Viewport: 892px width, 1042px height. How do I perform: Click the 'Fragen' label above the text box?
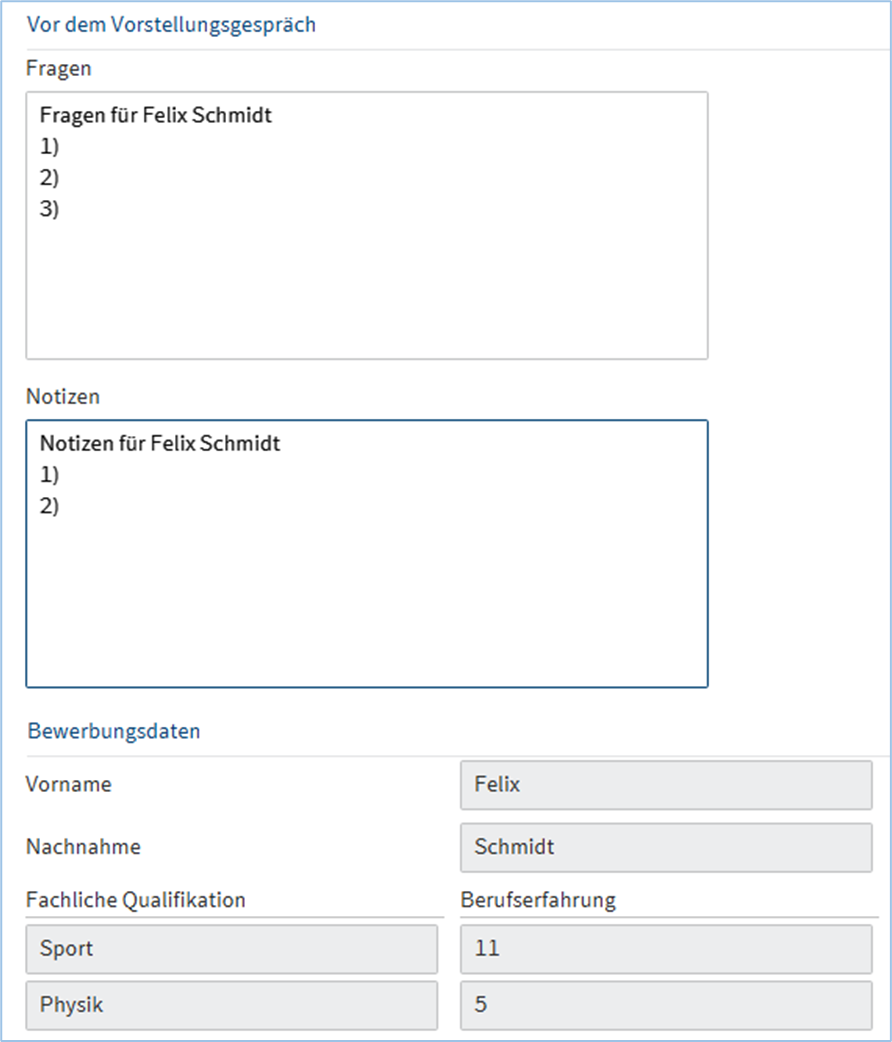click(59, 69)
